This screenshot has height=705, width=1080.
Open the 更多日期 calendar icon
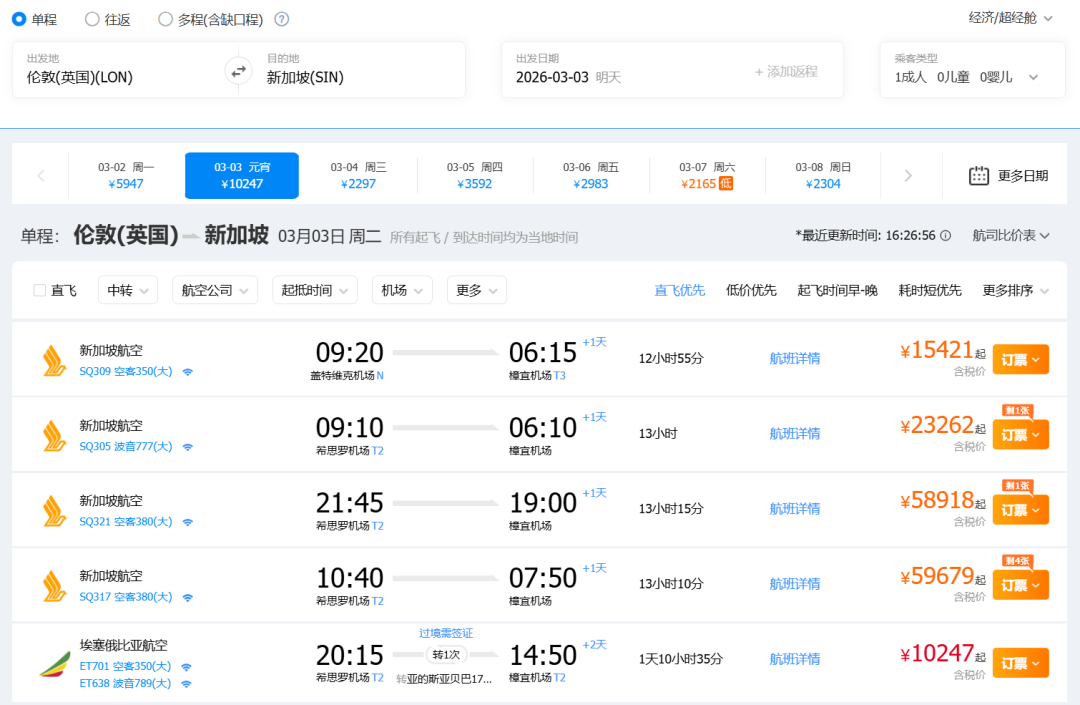coord(979,176)
